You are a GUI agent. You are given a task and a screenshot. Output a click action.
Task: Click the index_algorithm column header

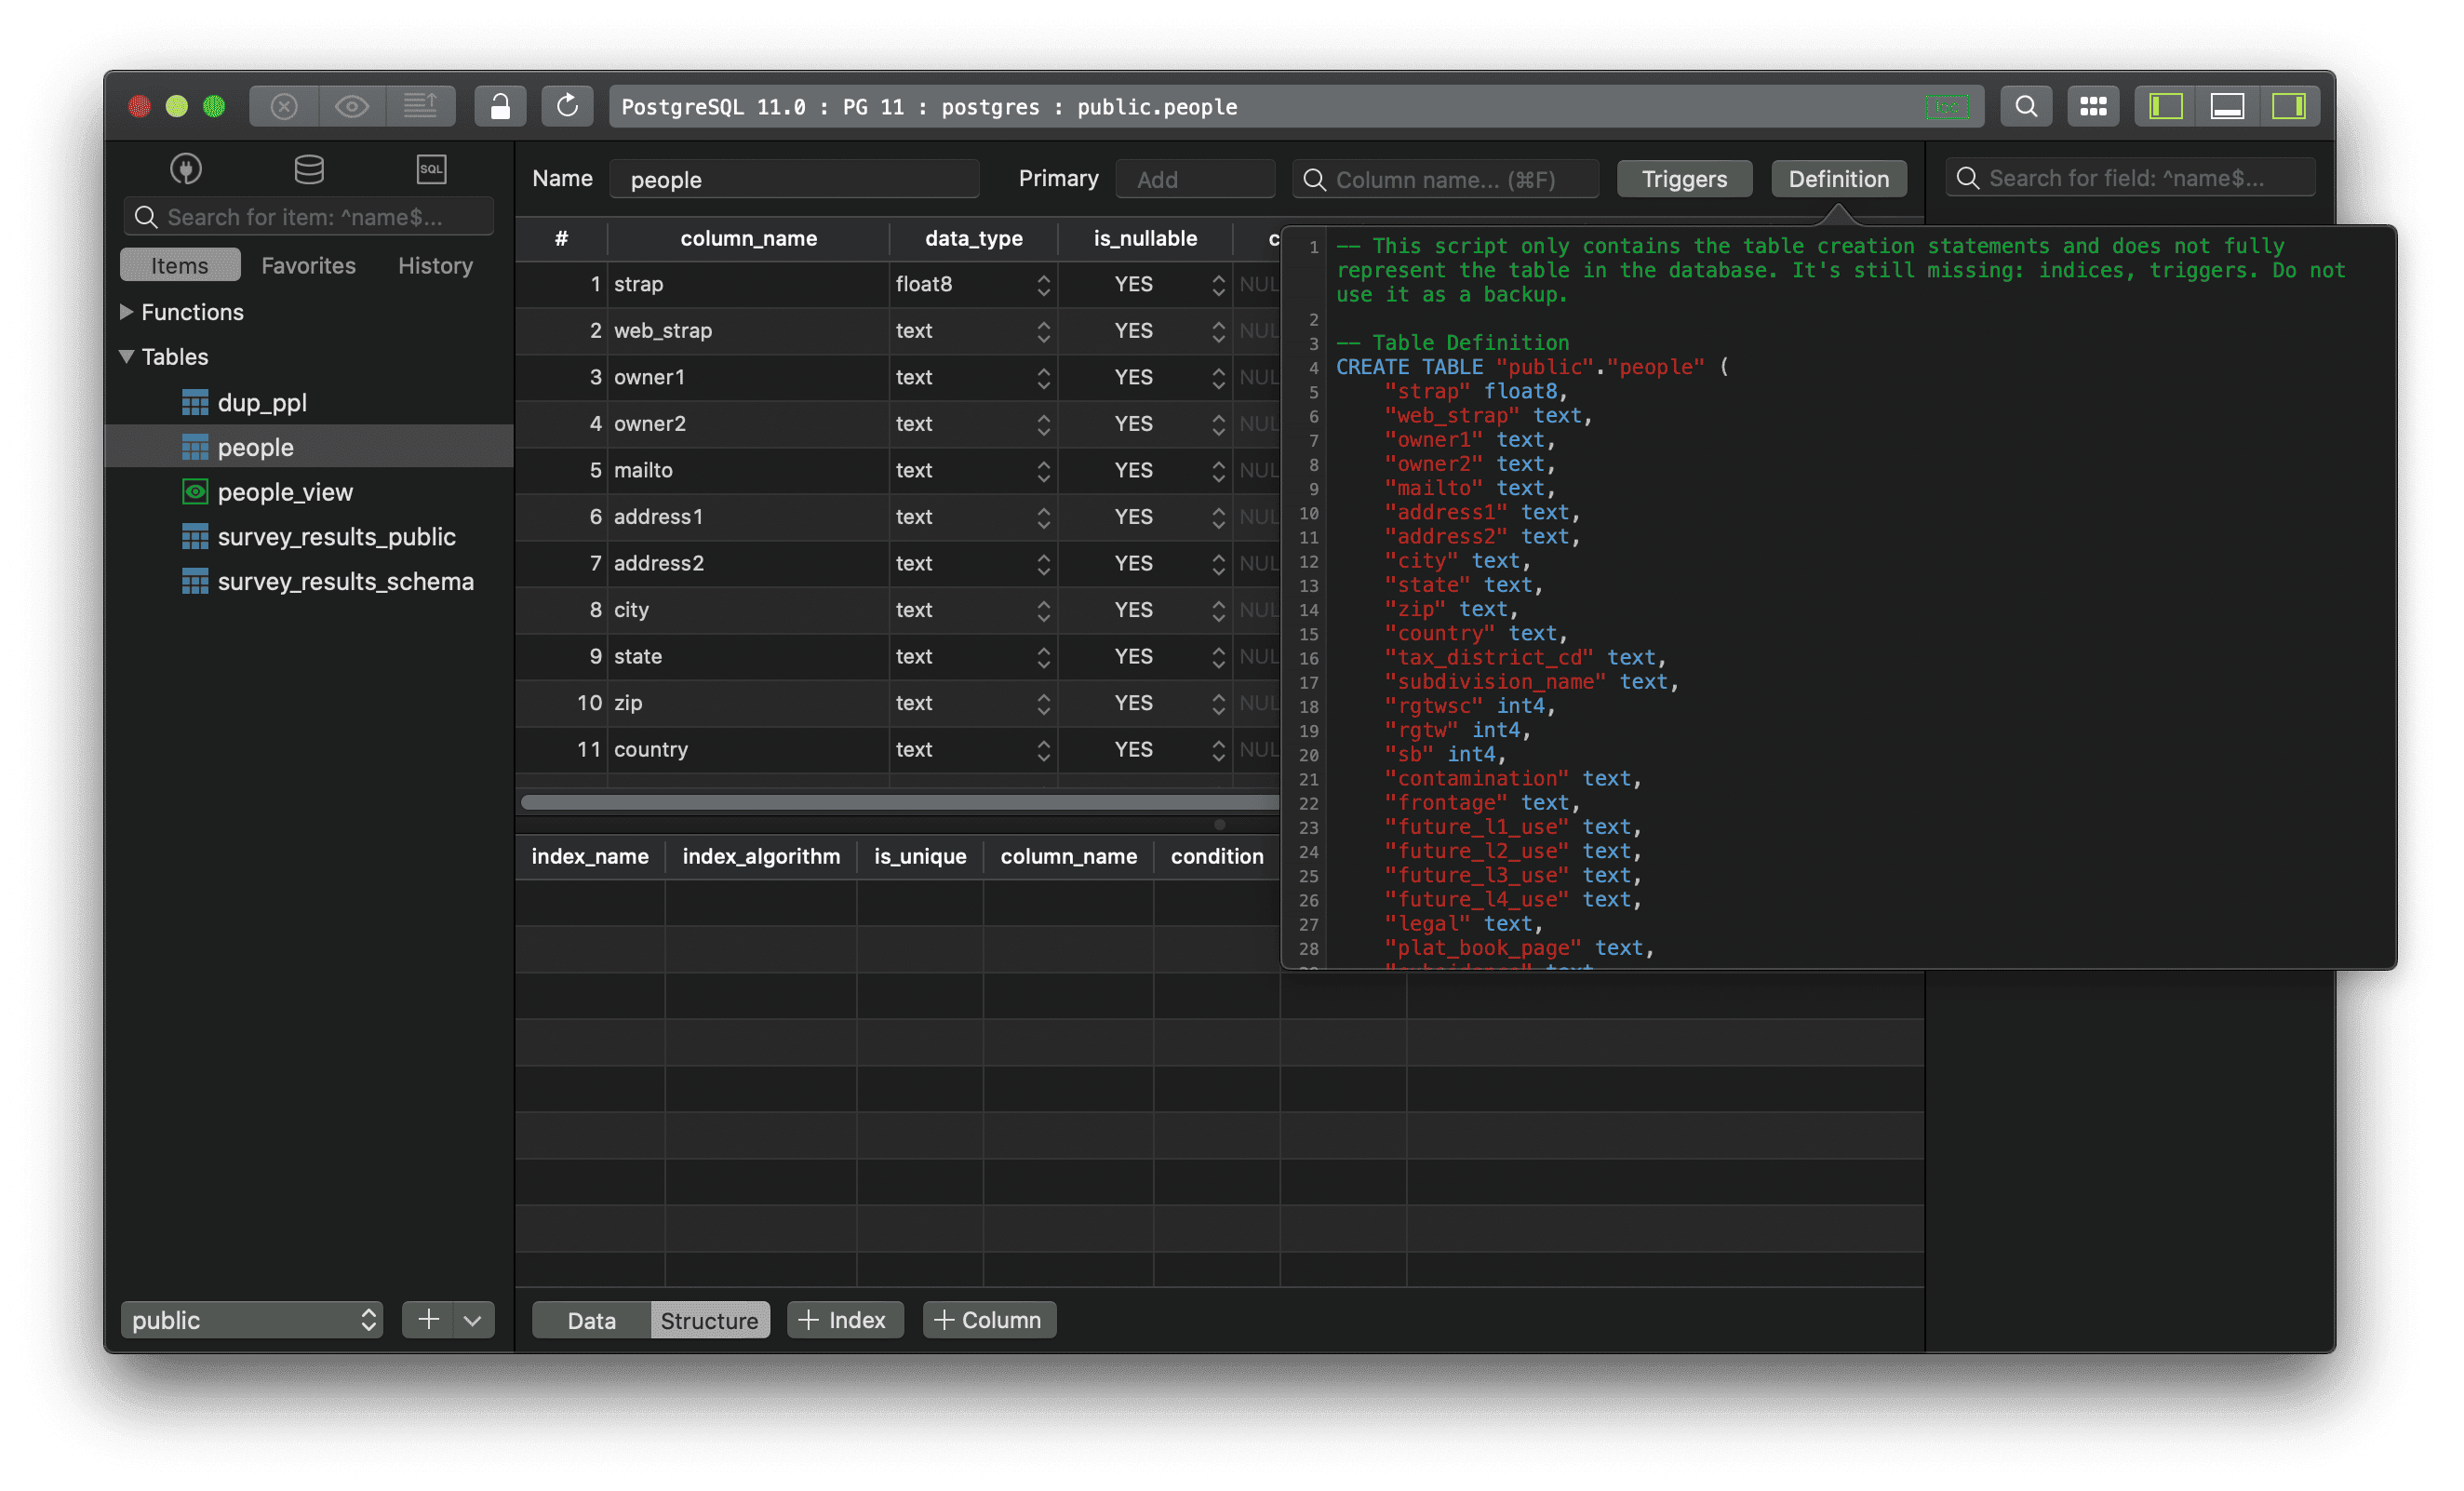761,856
